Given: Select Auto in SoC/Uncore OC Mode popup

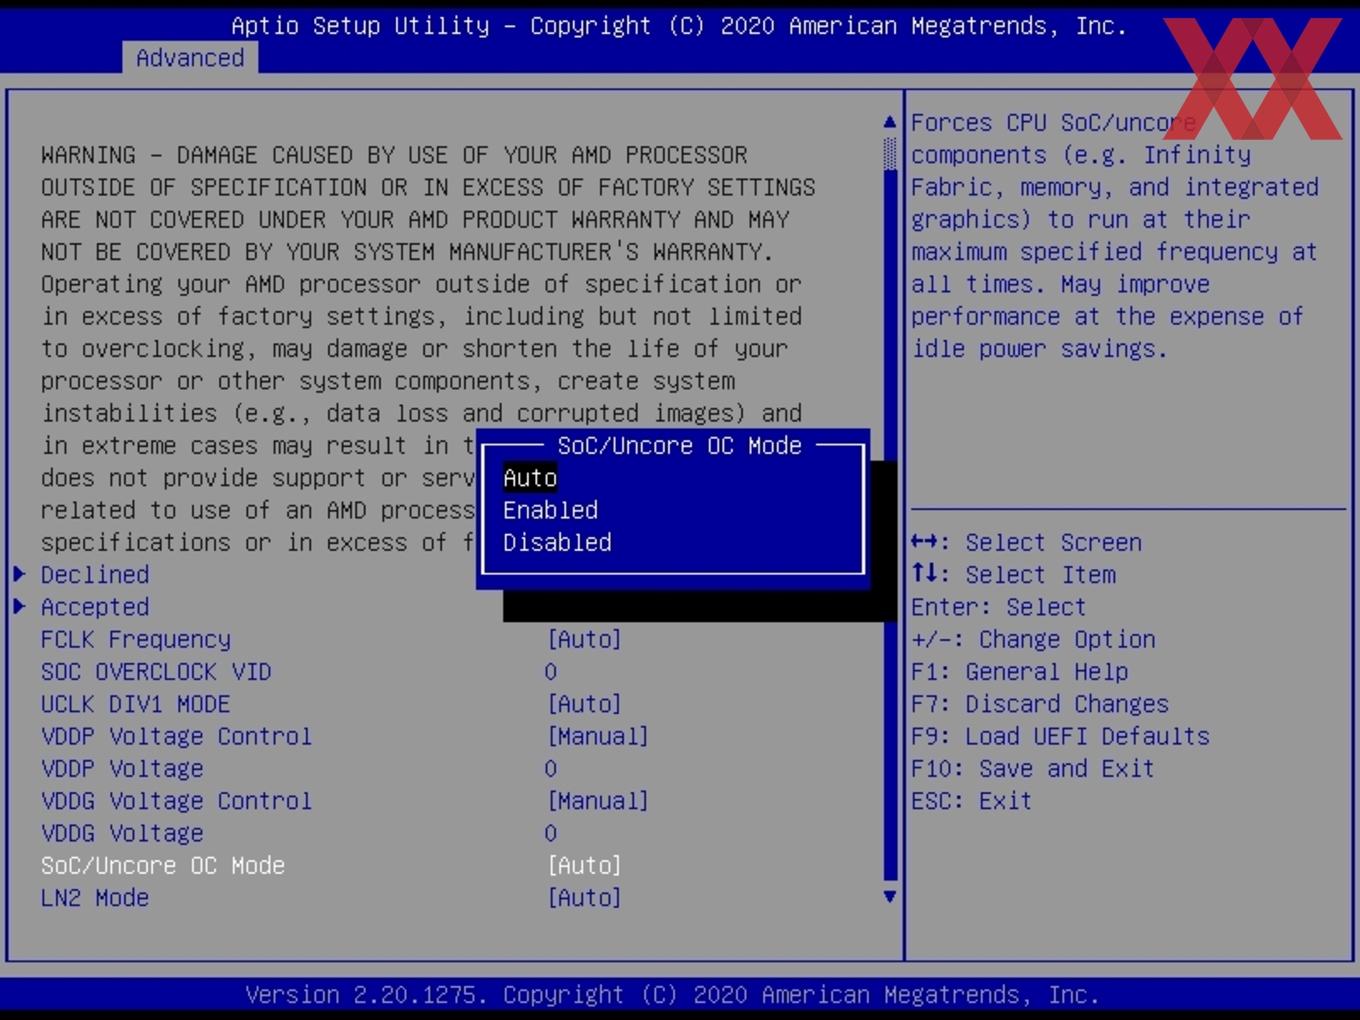Looking at the screenshot, I should tap(530, 478).
